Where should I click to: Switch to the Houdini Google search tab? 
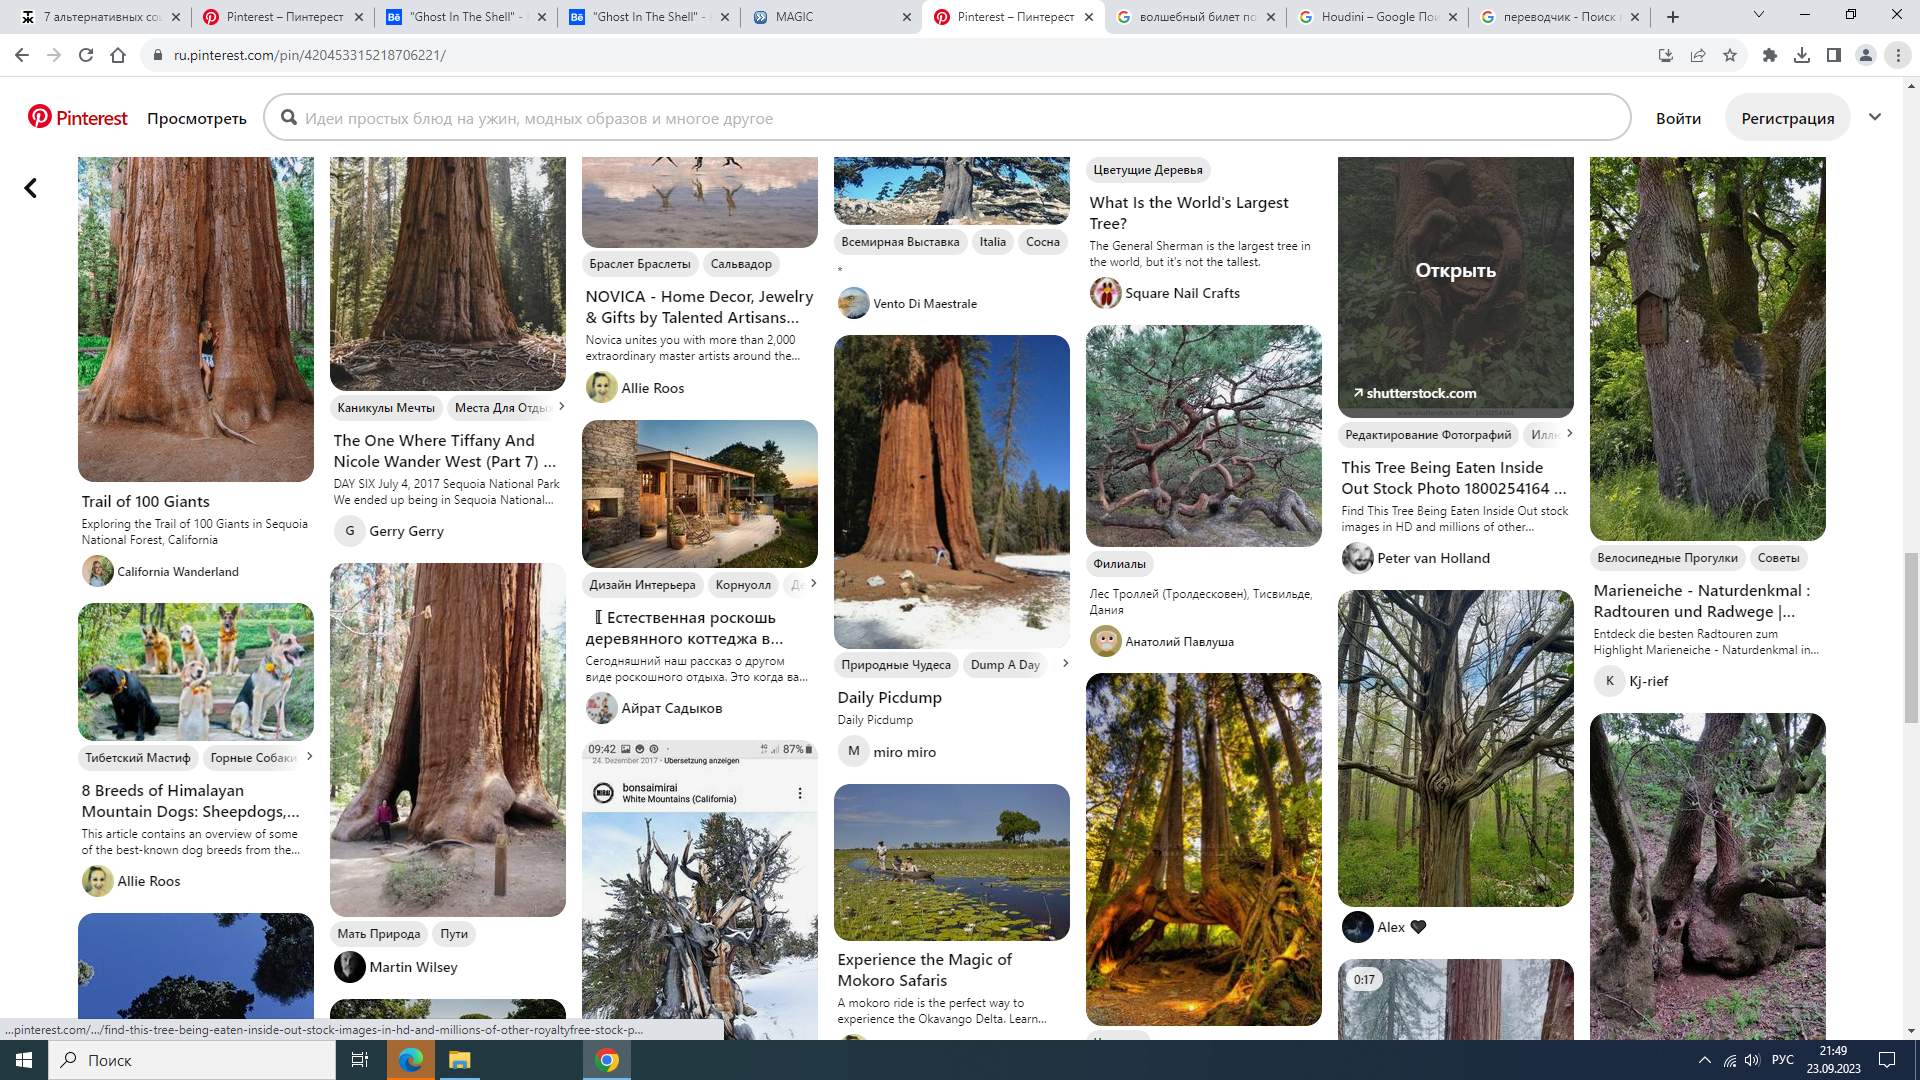(x=1375, y=17)
